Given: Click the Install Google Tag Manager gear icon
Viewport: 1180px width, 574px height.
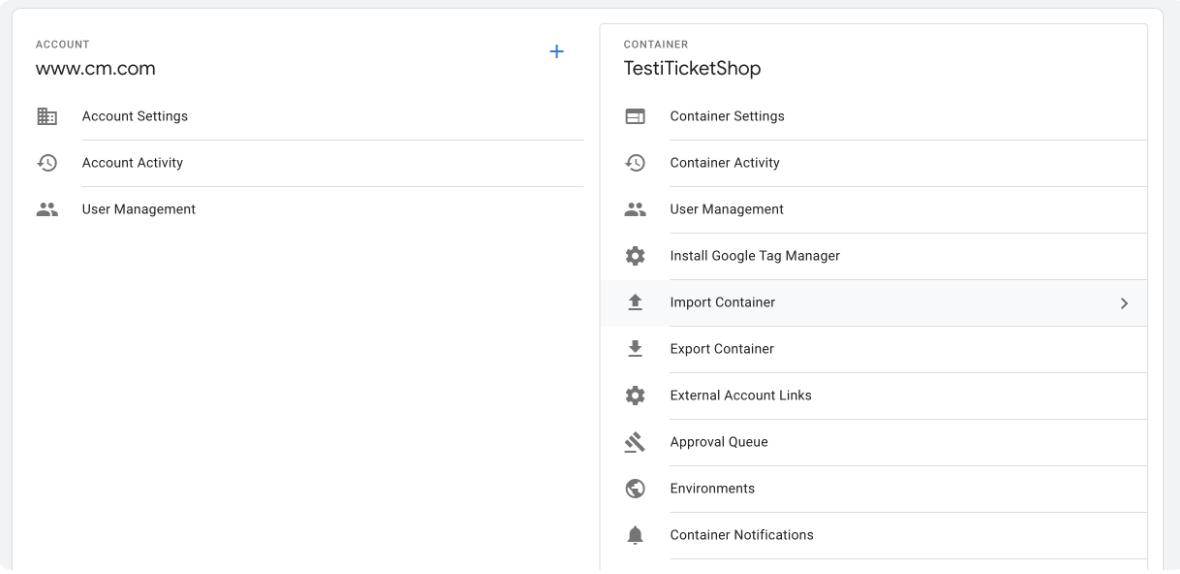Looking at the screenshot, I should pos(634,256).
